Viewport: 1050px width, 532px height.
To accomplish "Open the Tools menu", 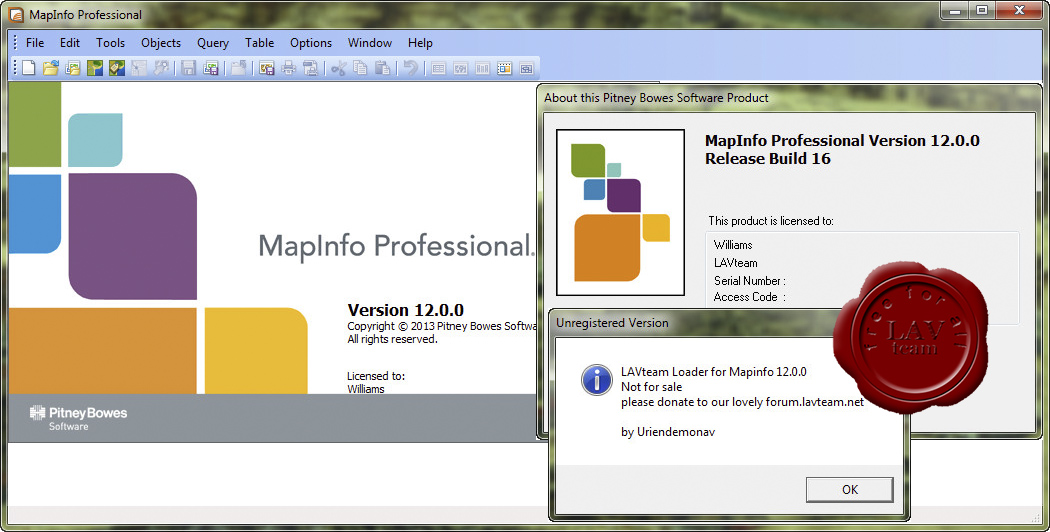I will point(110,42).
